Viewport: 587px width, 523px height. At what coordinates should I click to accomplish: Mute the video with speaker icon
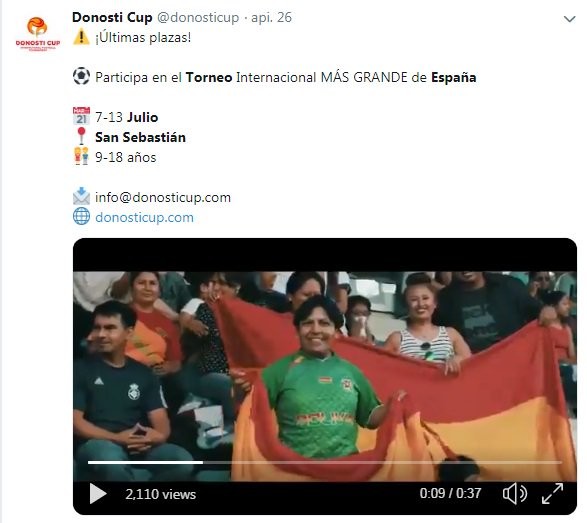click(515, 494)
